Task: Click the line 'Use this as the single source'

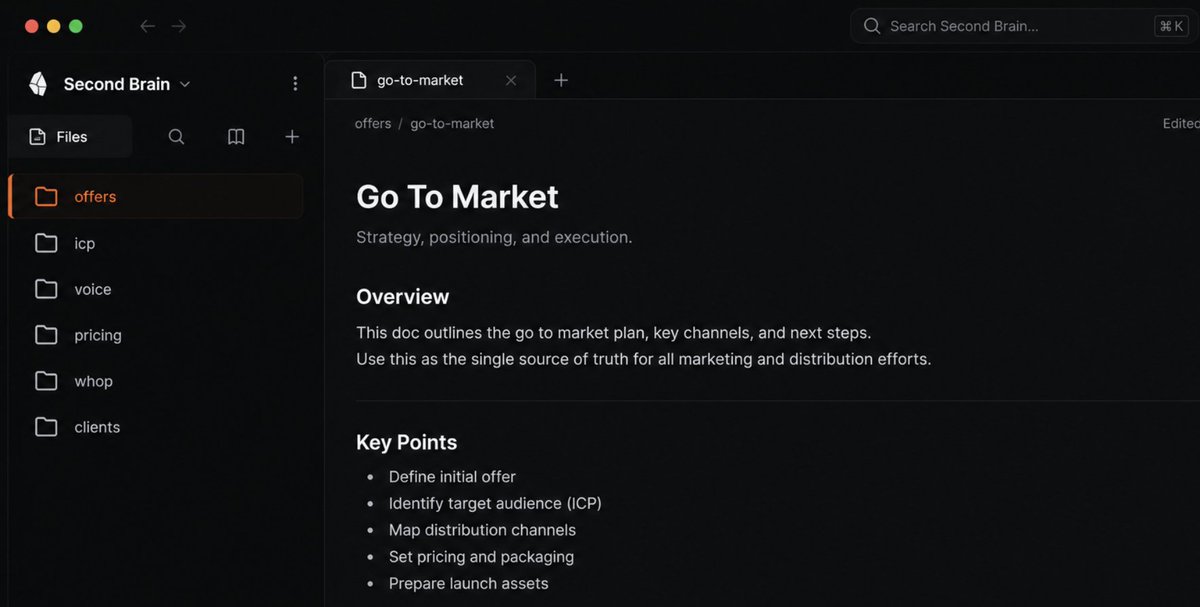Action: (643, 359)
